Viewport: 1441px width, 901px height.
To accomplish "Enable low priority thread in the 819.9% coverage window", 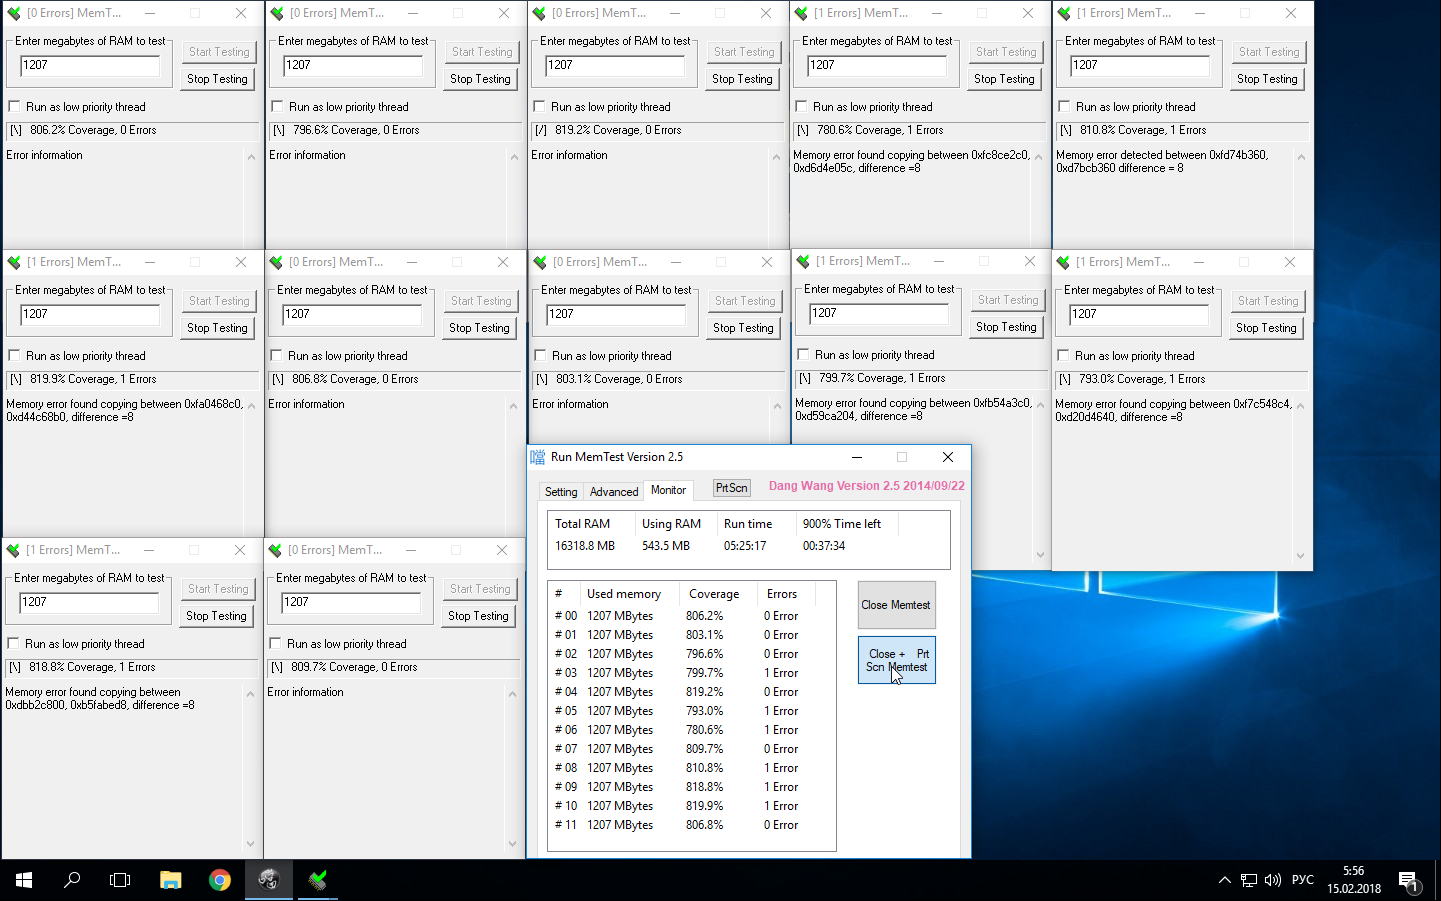I will (14, 356).
